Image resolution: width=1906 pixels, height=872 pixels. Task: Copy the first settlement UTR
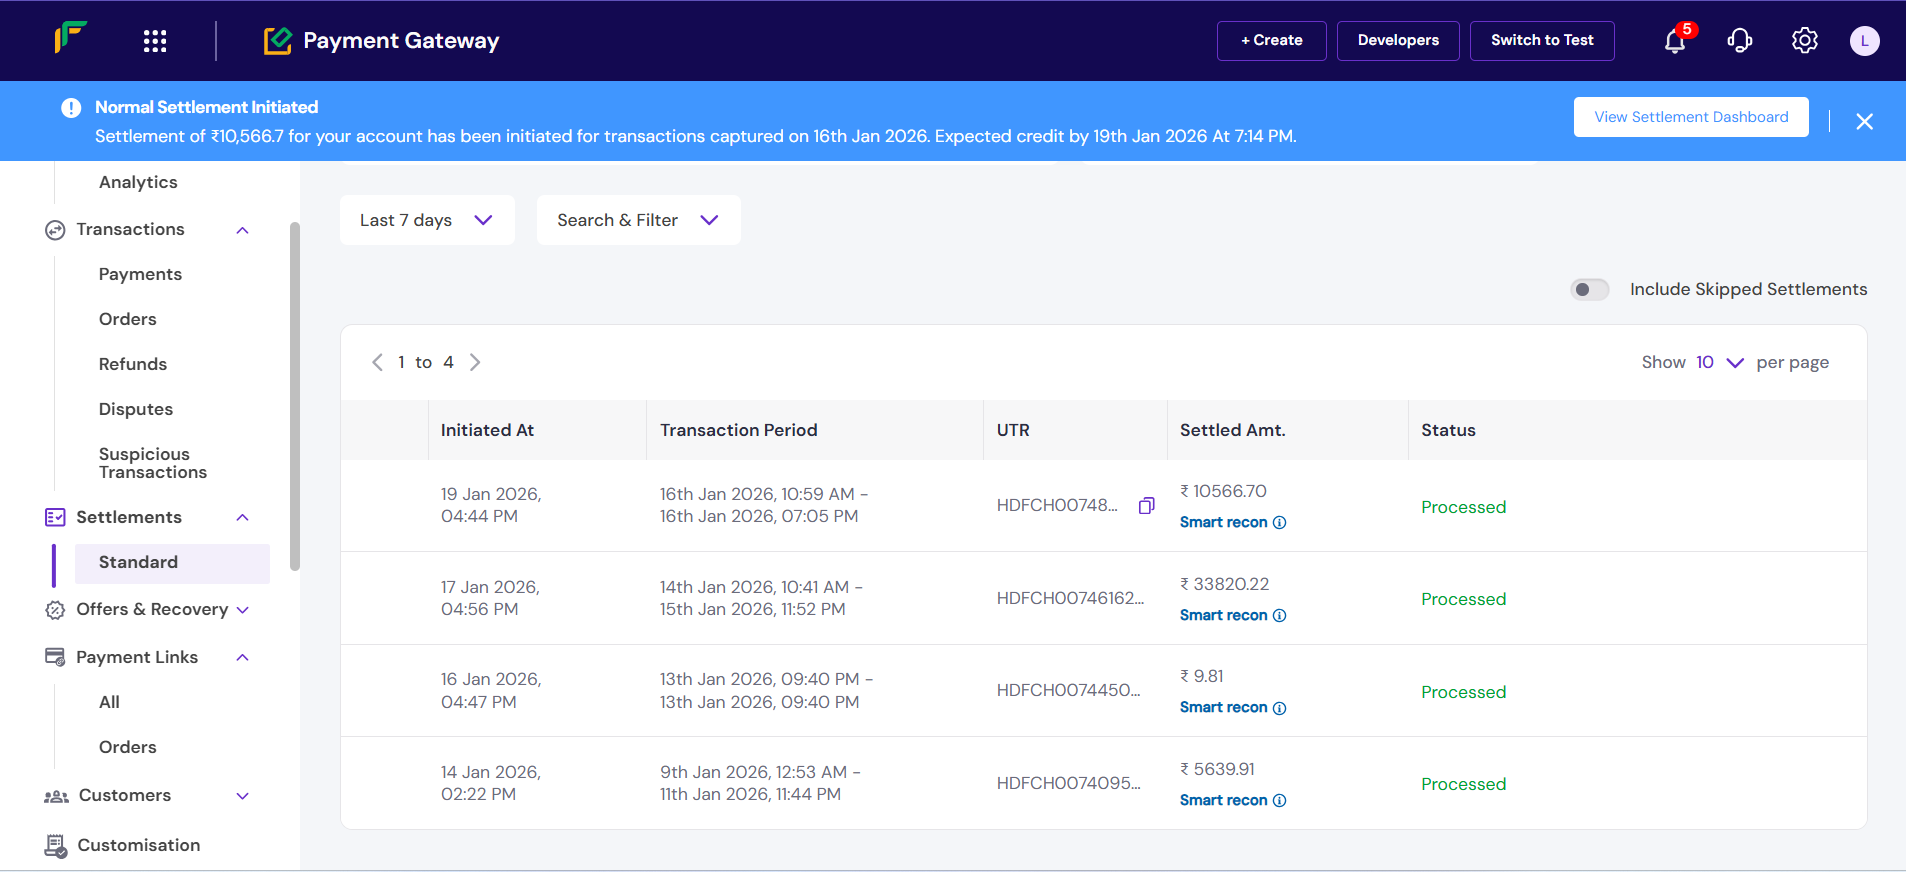1146,506
